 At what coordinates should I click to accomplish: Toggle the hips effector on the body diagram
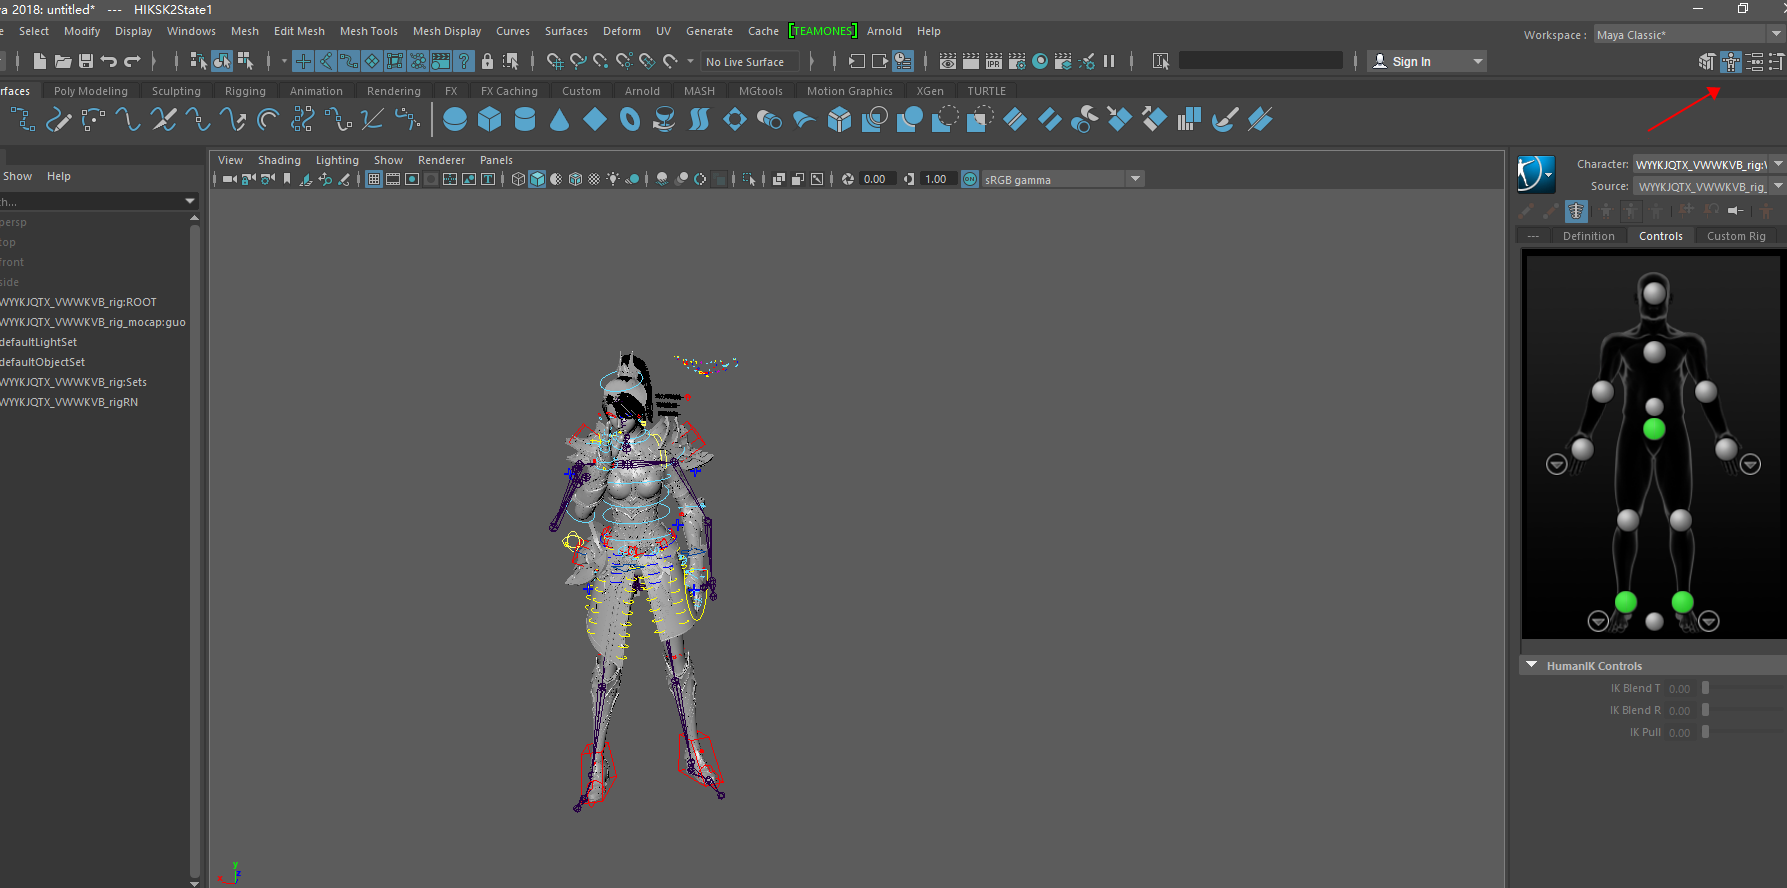[1654, 429]
